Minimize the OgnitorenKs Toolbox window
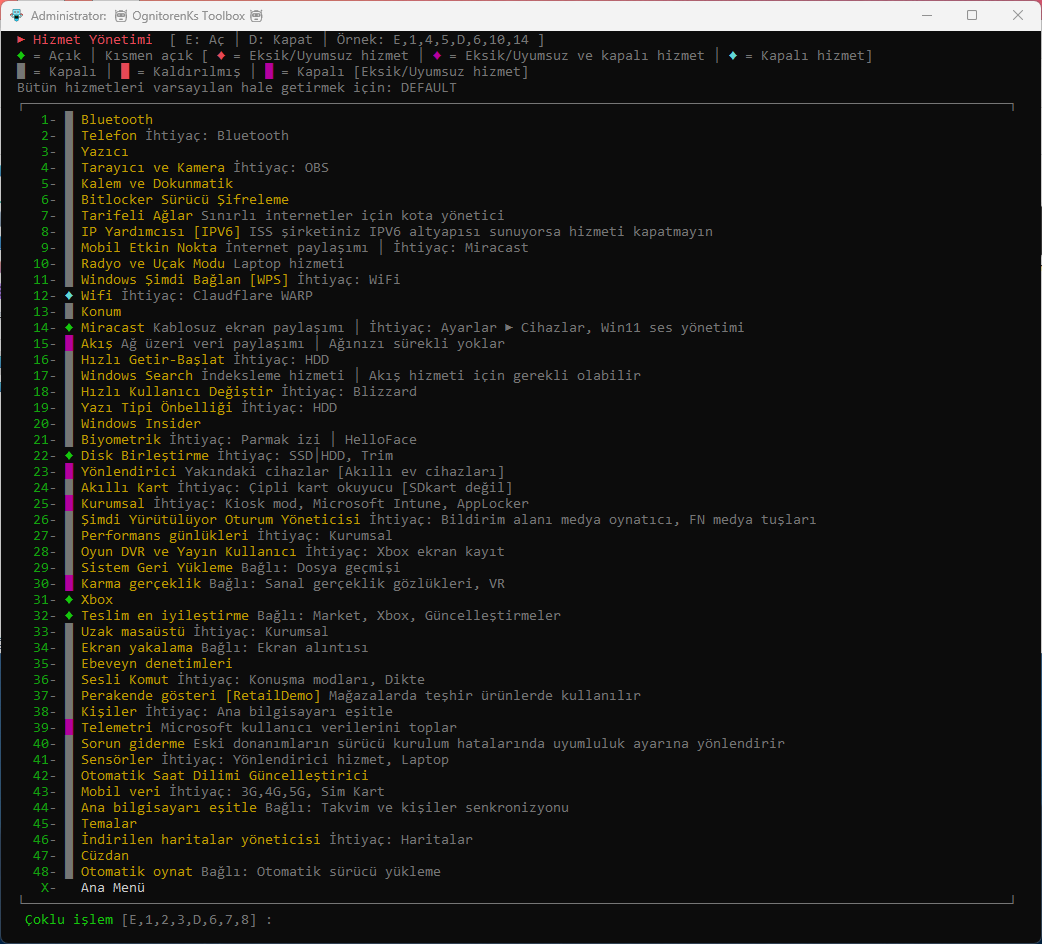1042x944 pixels. click(927, 15)
